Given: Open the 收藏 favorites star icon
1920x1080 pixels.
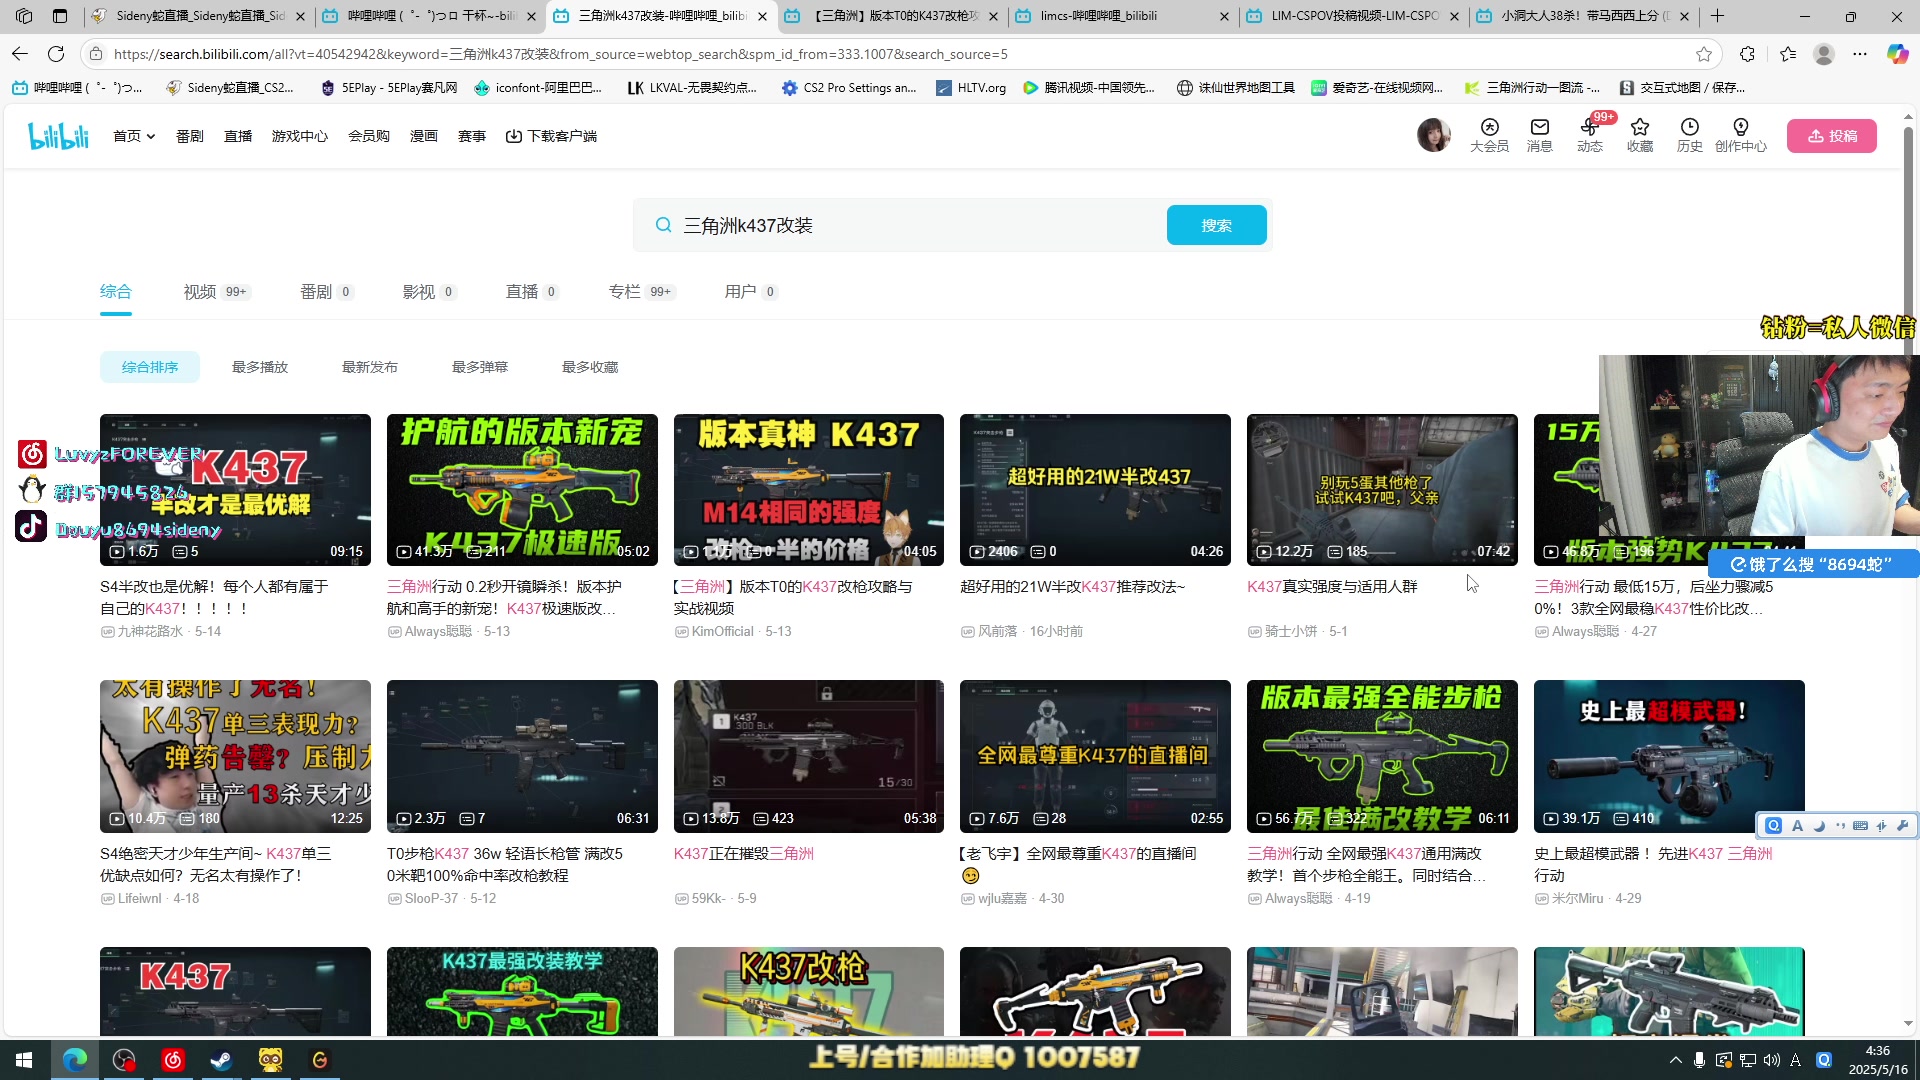Looking at the screenshot, I should point(1640,135).
